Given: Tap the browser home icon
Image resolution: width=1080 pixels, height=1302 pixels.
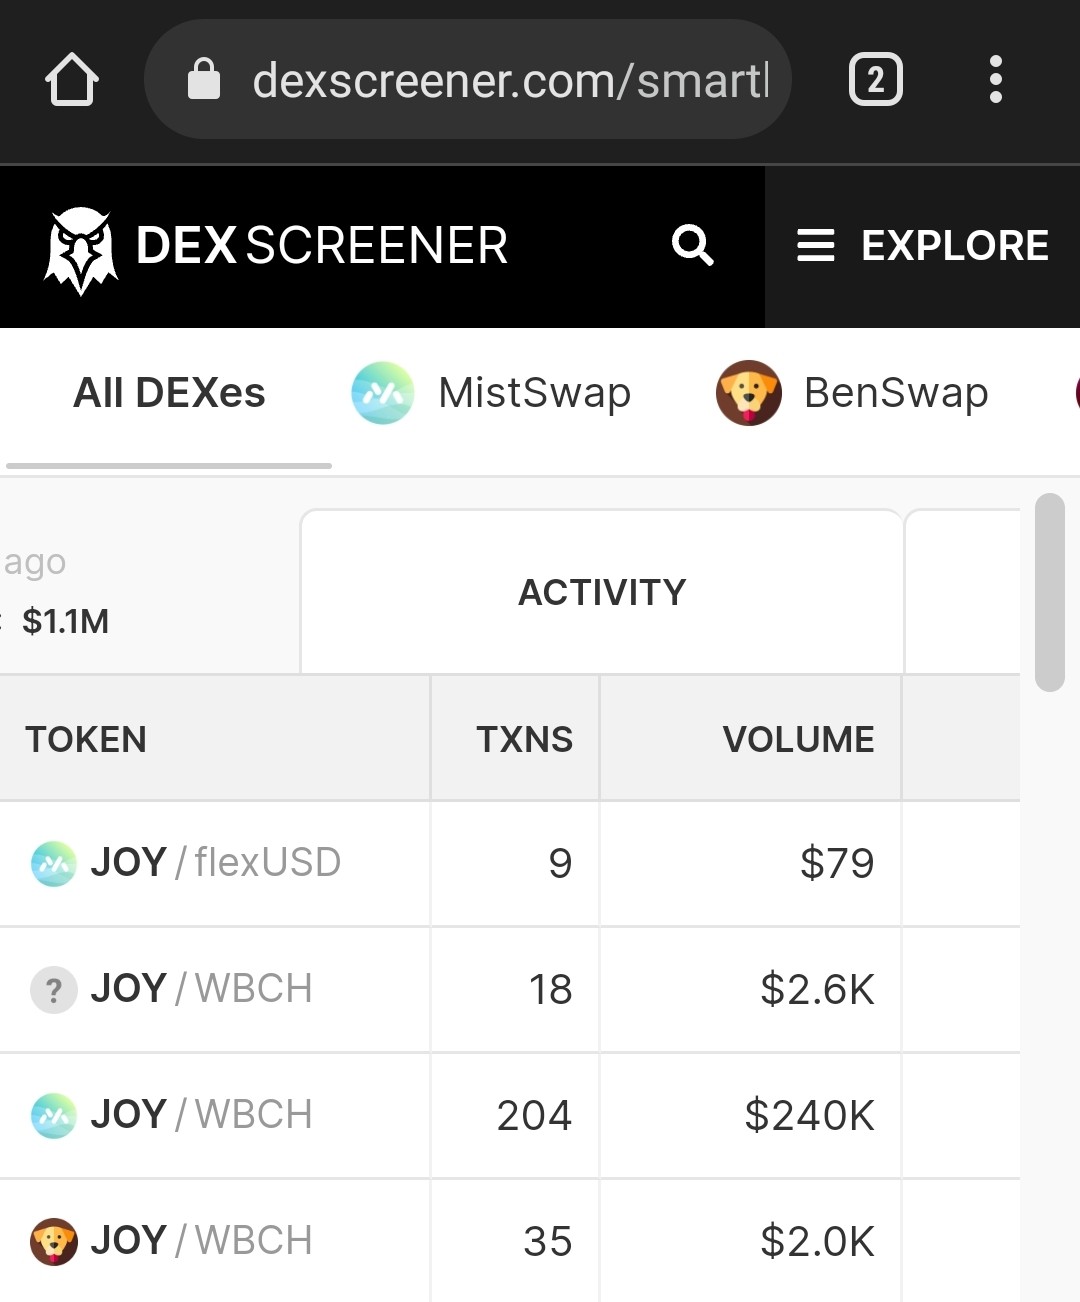Looking at the screenshot, I should click(72, 79).
